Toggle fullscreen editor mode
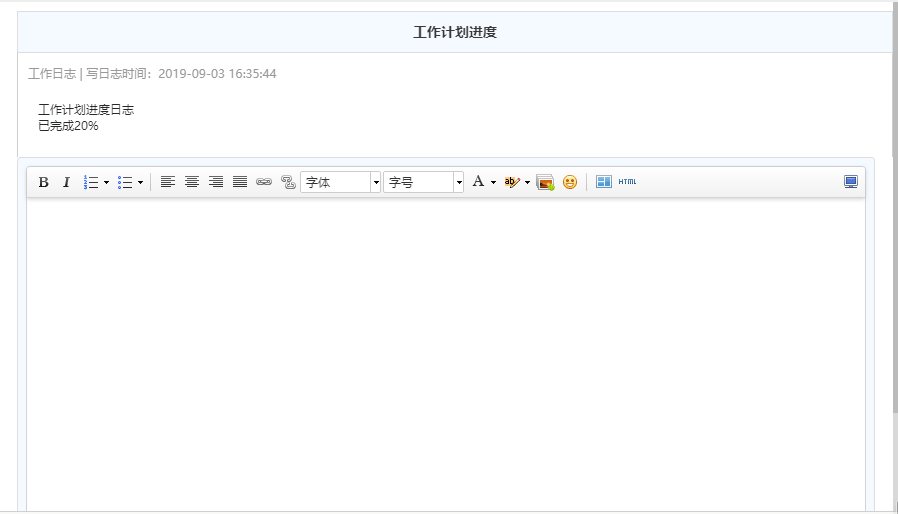Image resolution: width=898 pixels, height=514 pixels. (x=851, y=182)
